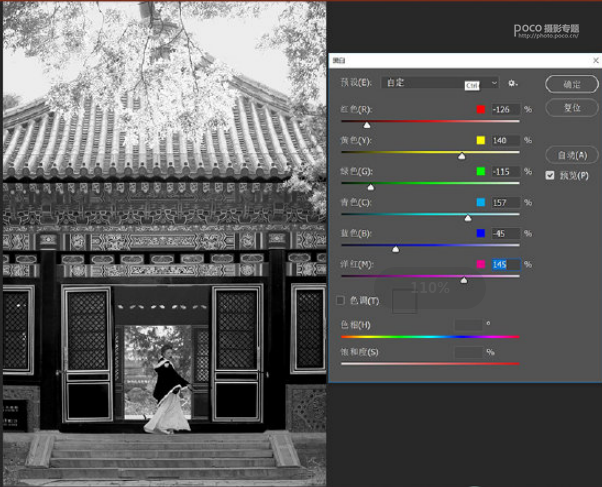Click the 洋红(M) slider handle
Viewport: 602px width, 487px height.
[464, 280]
